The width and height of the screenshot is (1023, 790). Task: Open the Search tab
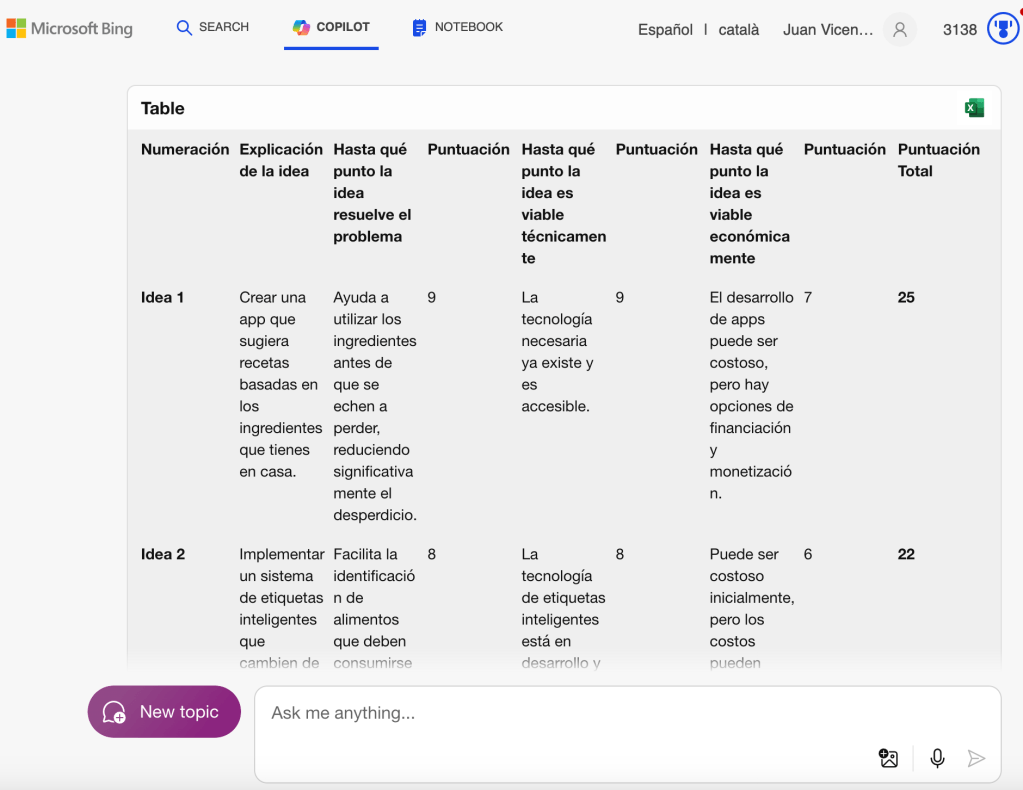212,27
